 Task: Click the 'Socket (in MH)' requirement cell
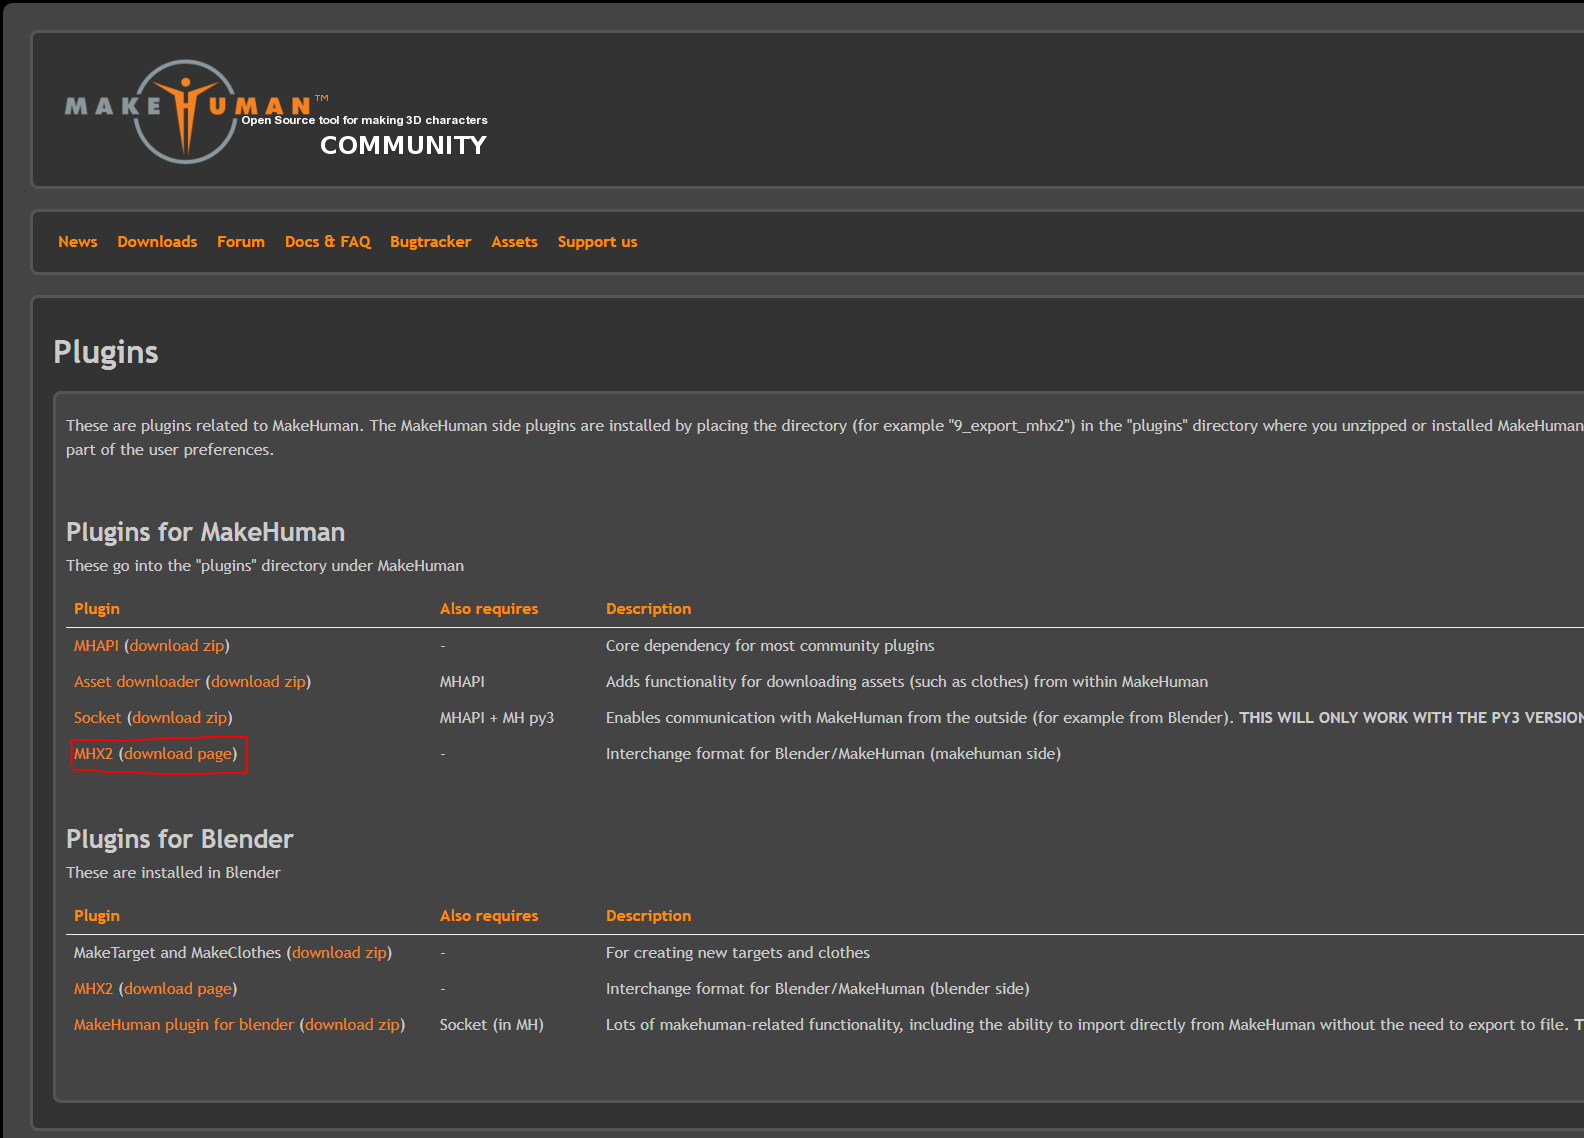pyautogui.click(x=492, y=1025)
